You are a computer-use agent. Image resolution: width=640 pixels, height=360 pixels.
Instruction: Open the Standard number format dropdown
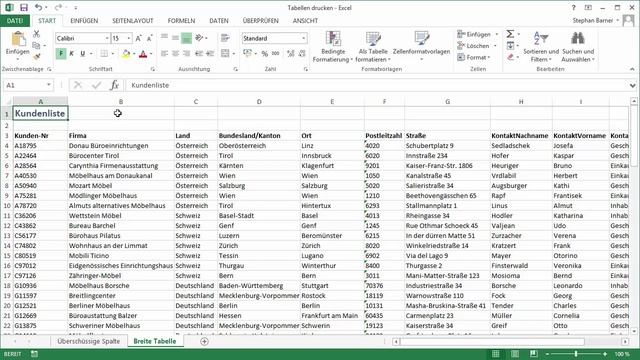click(x=304, y=38)
